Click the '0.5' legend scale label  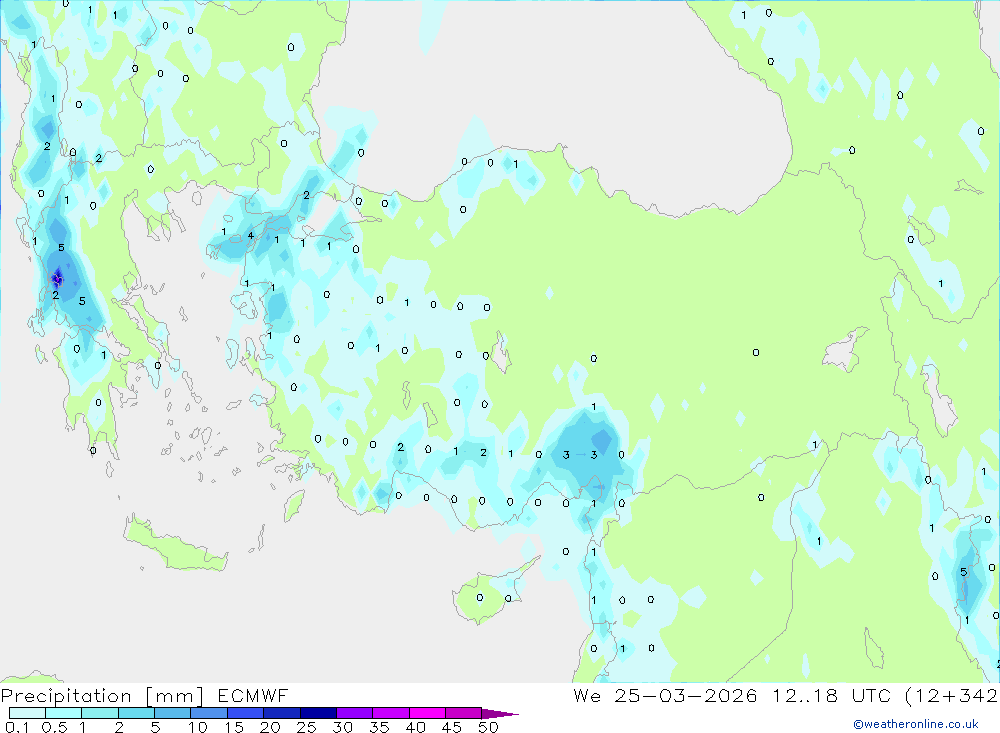pyautogui.click(x=54, y=727)
